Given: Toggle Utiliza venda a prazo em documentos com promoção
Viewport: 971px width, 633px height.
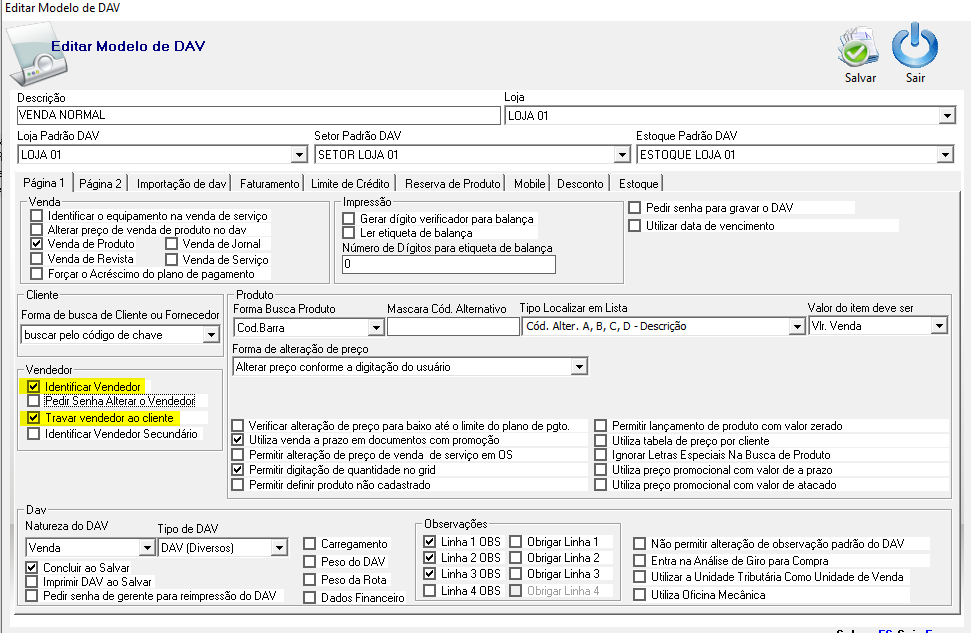Looking at the screenshot, I should (x=238, y=440).
